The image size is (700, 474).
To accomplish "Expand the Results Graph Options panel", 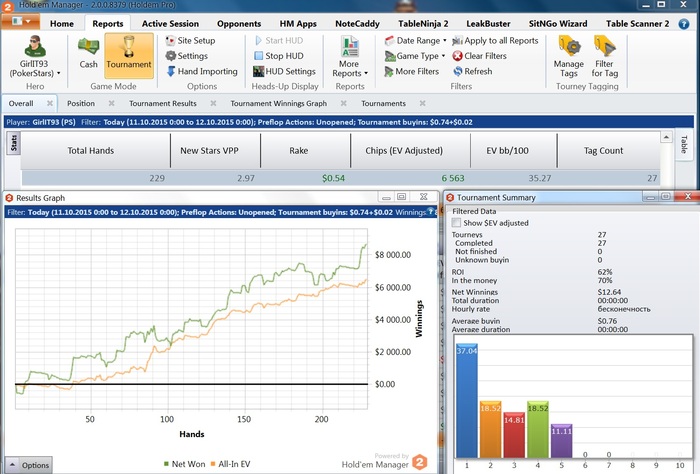I will point(29,465).
